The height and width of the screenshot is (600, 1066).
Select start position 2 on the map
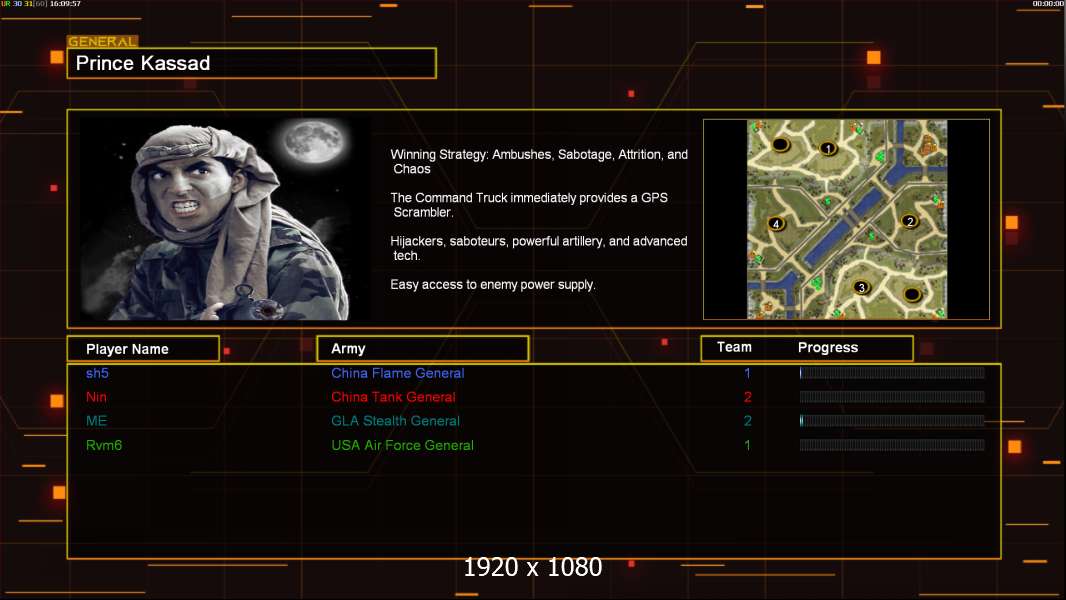[910, 221]
